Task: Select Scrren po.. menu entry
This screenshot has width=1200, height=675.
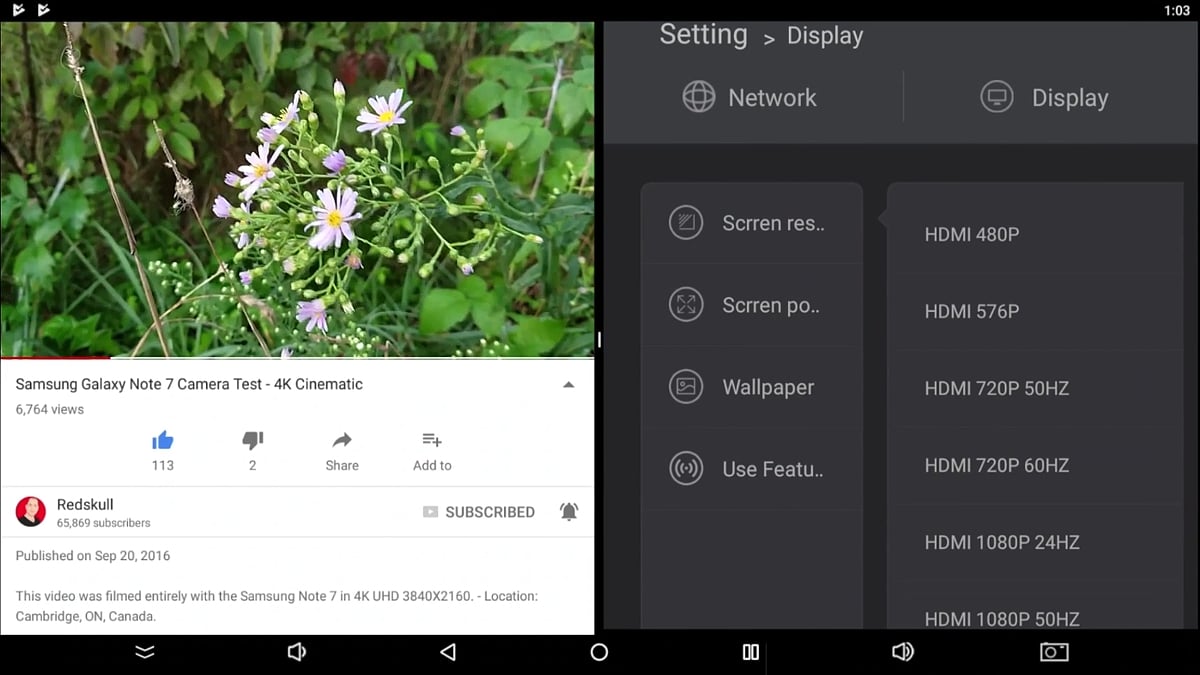Action: click(x=751, y=305)
